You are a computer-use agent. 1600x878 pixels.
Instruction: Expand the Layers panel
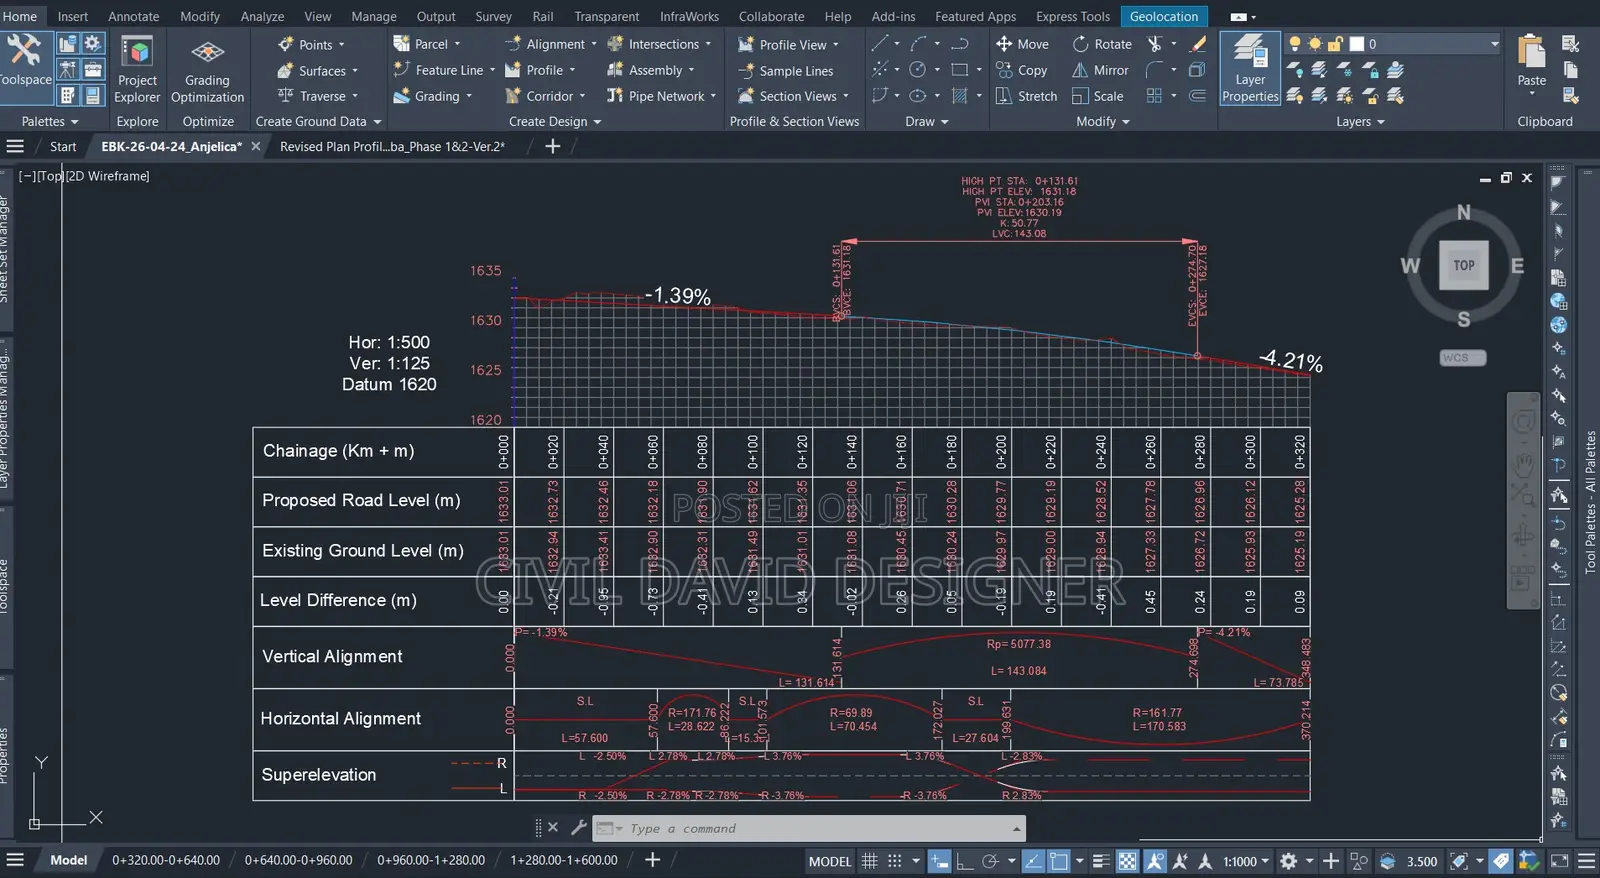pyautogui.click(x=1360, y=121)
